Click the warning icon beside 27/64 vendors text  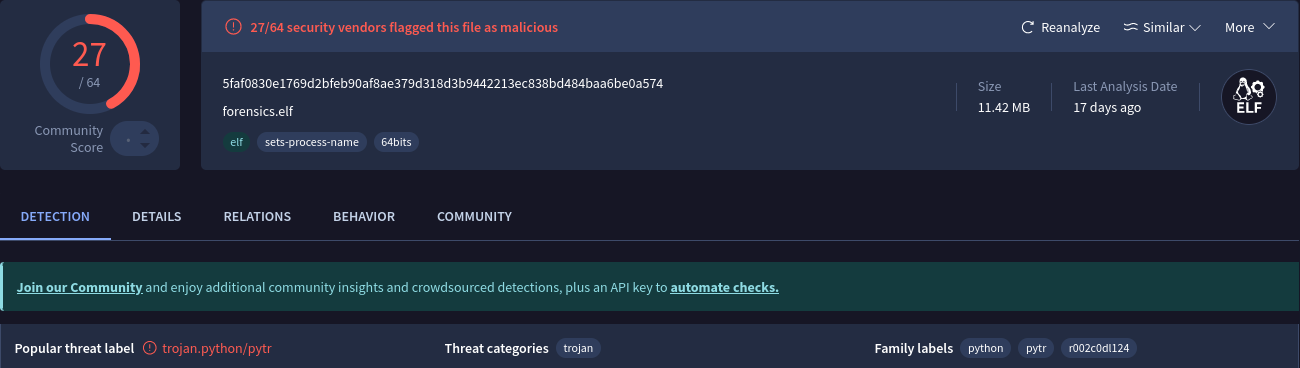click(x=233, y=27)
